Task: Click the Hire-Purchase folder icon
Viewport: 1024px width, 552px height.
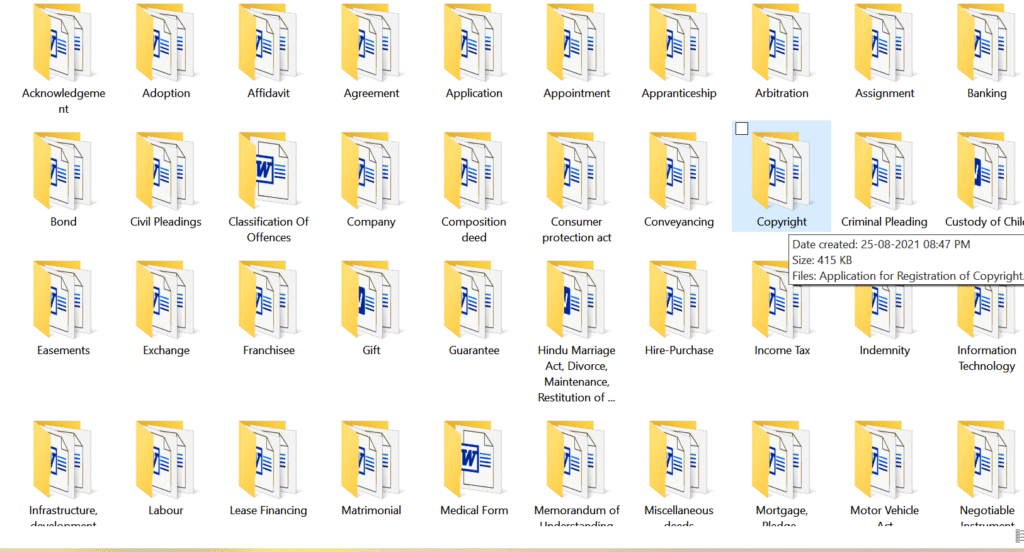Action: coord(679,300)
